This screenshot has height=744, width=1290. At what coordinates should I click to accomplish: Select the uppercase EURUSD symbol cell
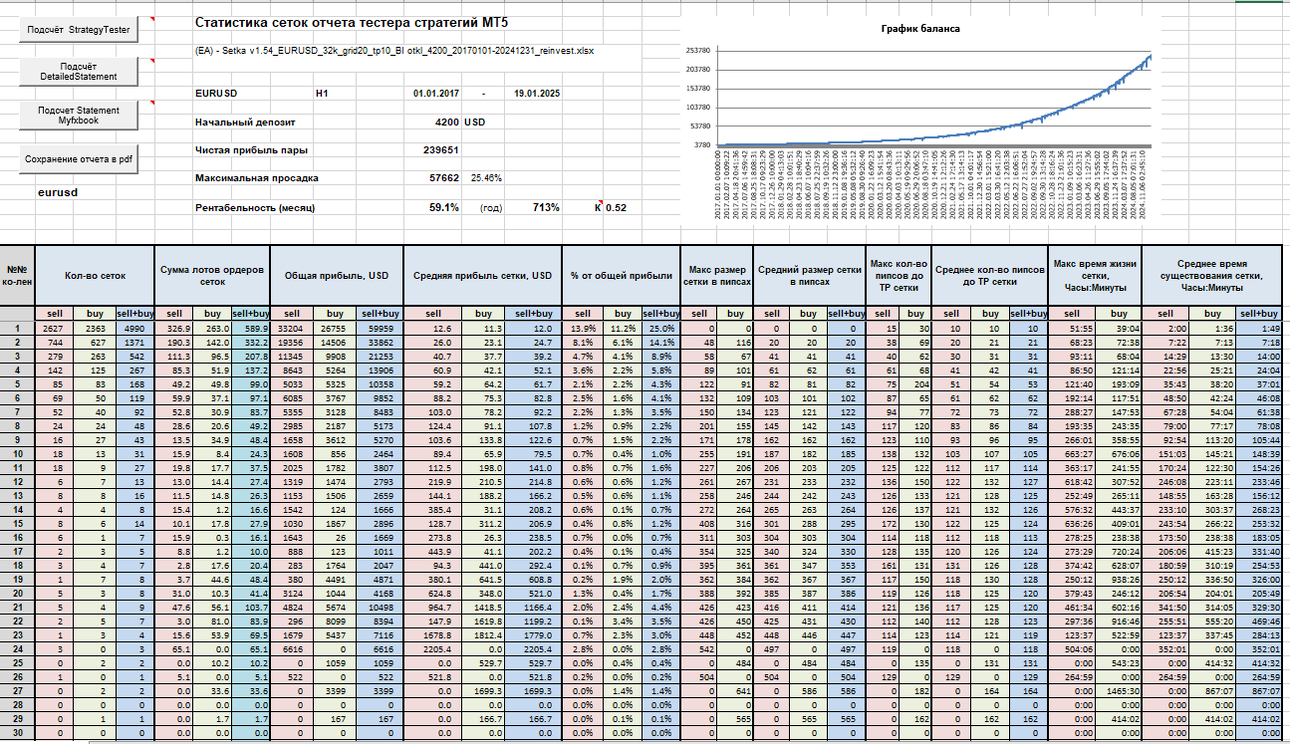pos(217,93)
